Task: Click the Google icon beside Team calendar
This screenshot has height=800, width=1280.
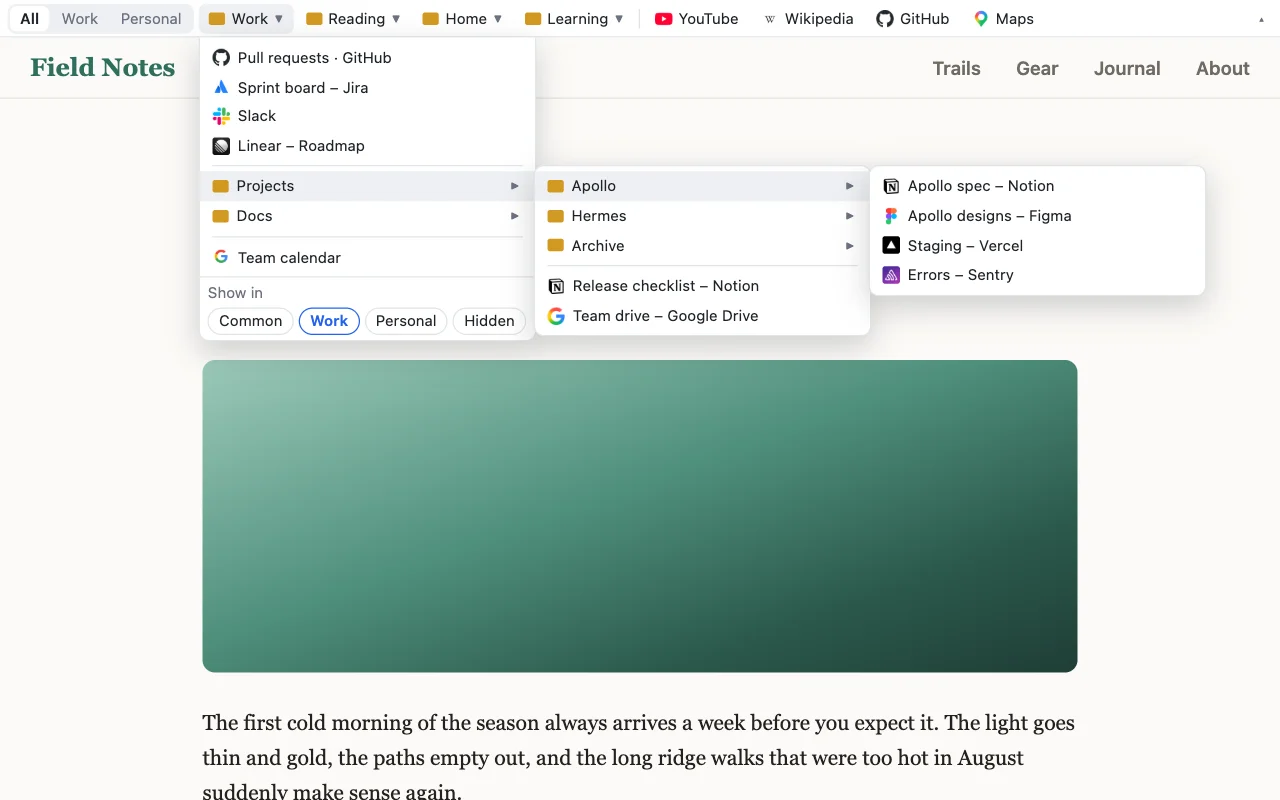Action: click(221, 257)
